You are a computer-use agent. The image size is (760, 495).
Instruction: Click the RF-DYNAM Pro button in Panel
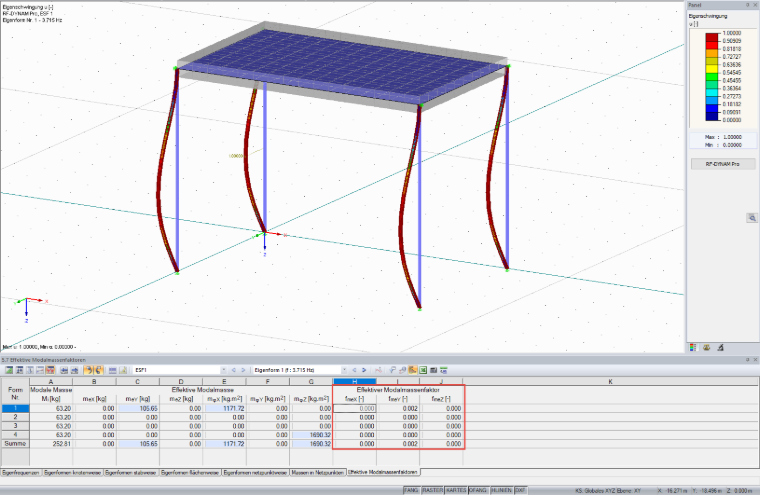[x=723, y=164]
